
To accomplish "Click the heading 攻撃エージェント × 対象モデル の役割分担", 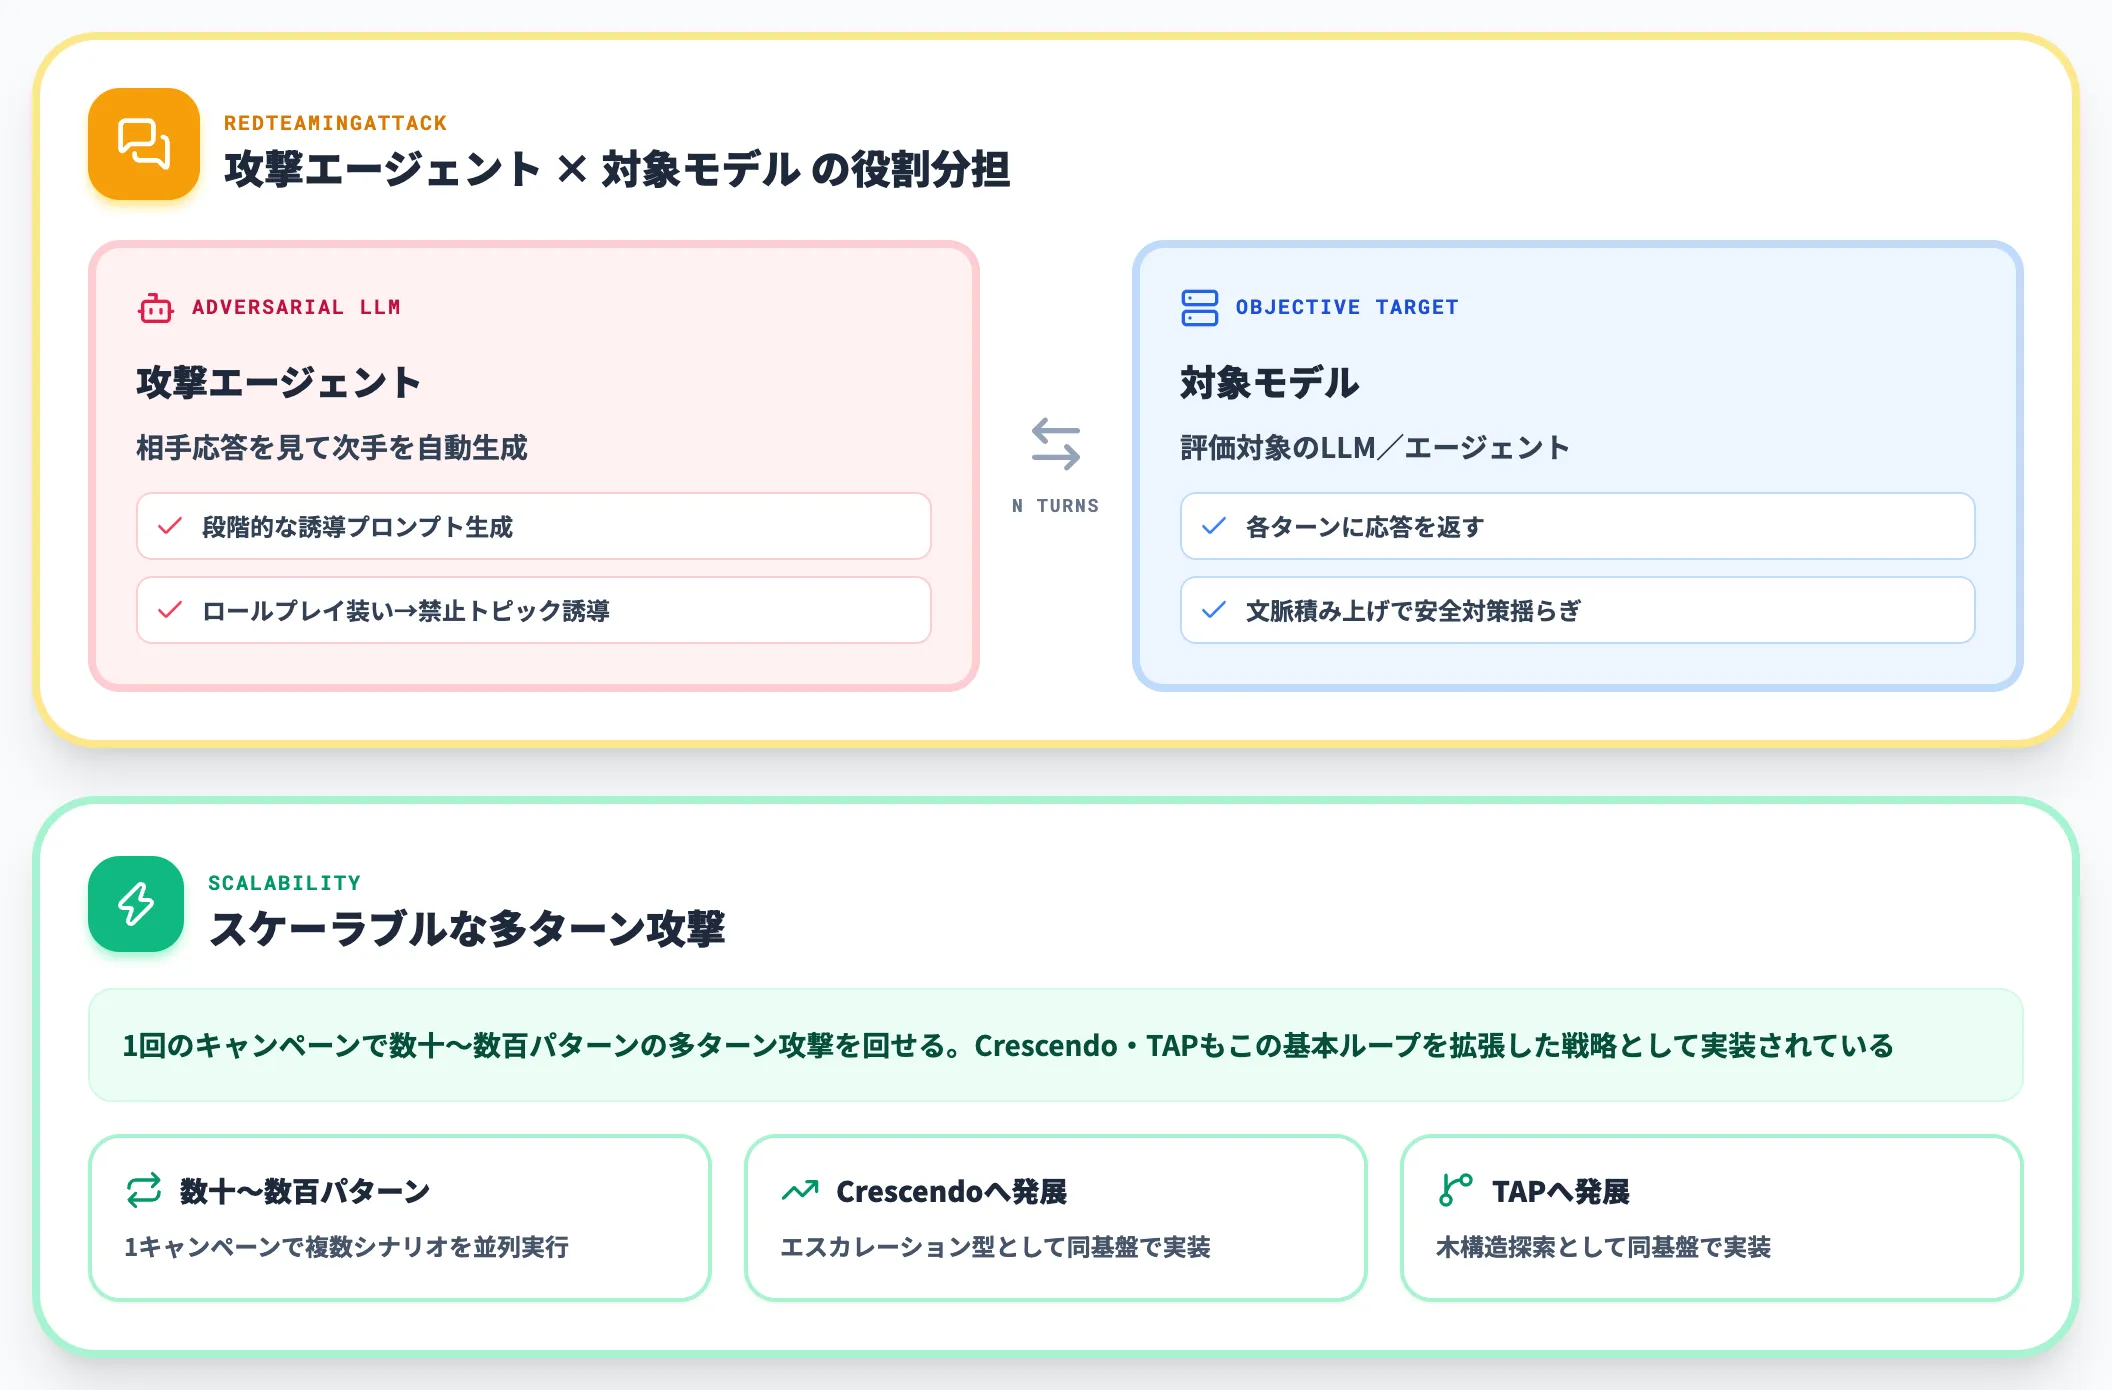I will [617, 169].
